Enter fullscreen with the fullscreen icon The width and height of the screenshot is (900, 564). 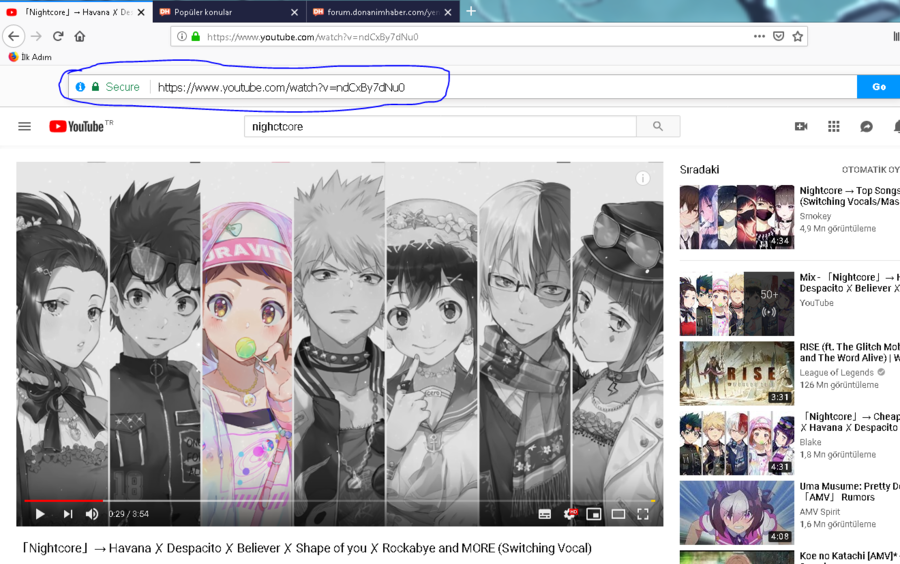[643, 514]
